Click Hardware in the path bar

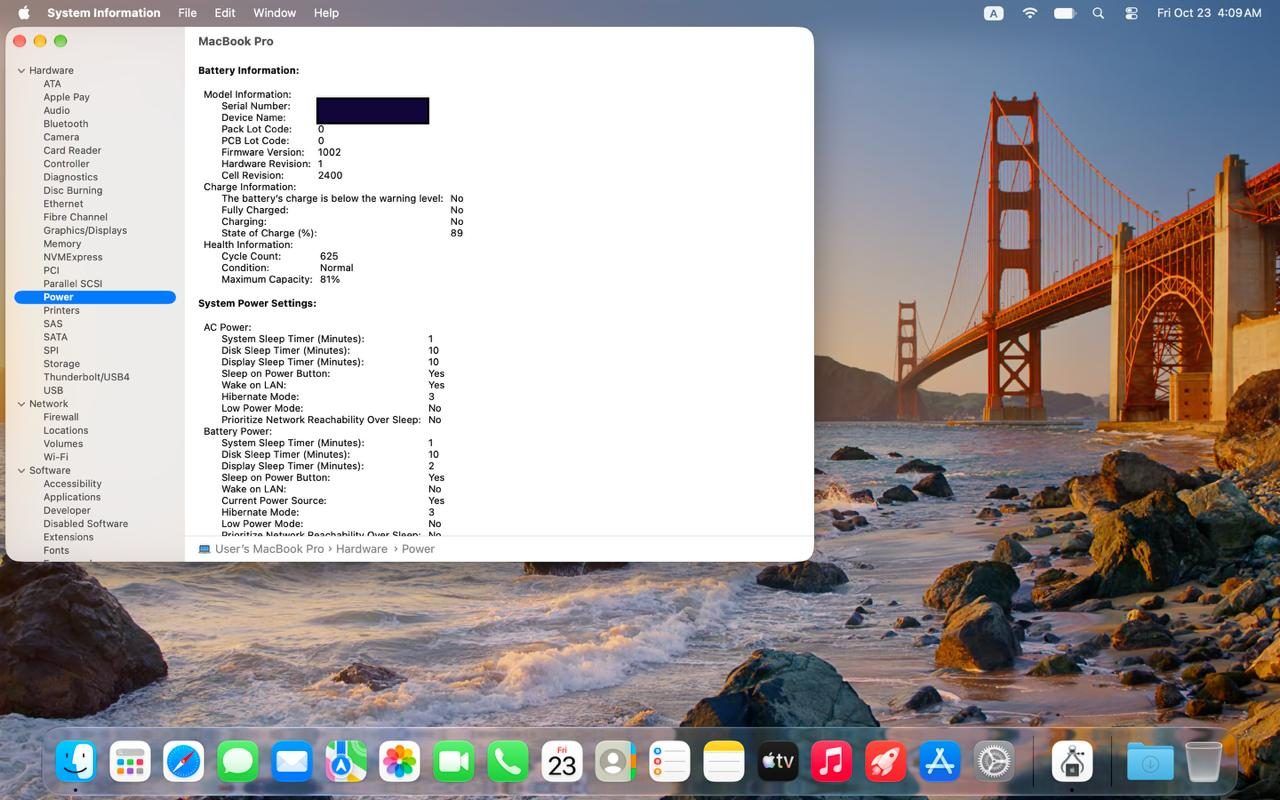point(362,549)
